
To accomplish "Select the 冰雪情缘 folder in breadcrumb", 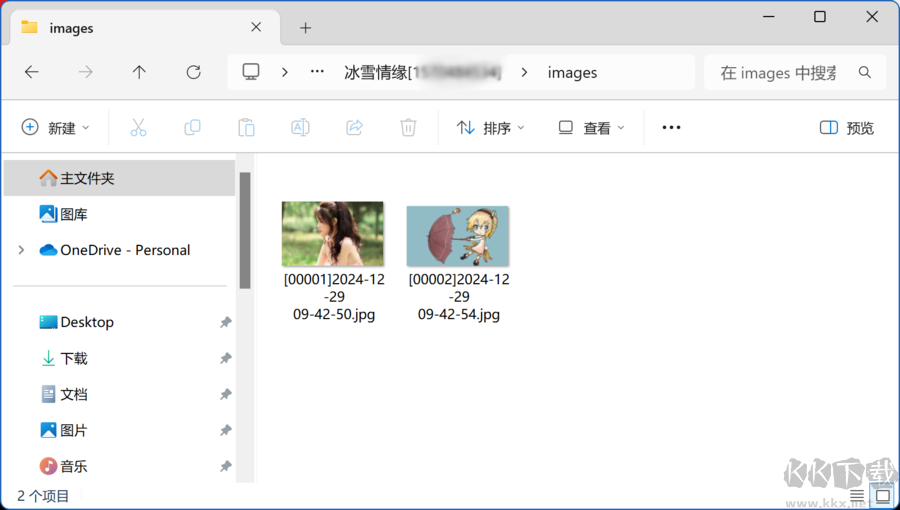I will [x=422, y=72].
